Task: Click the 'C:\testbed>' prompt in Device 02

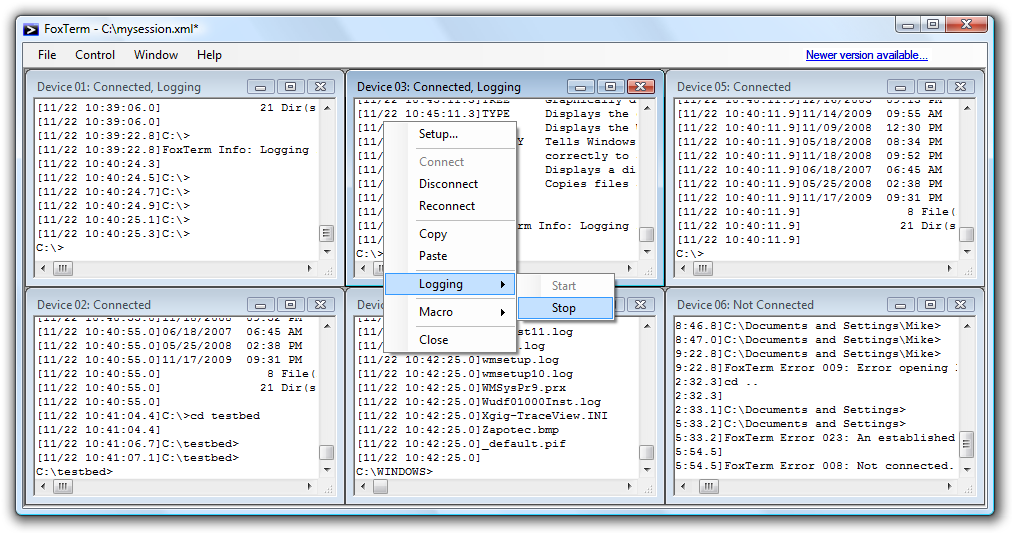Action: (74, 472)
